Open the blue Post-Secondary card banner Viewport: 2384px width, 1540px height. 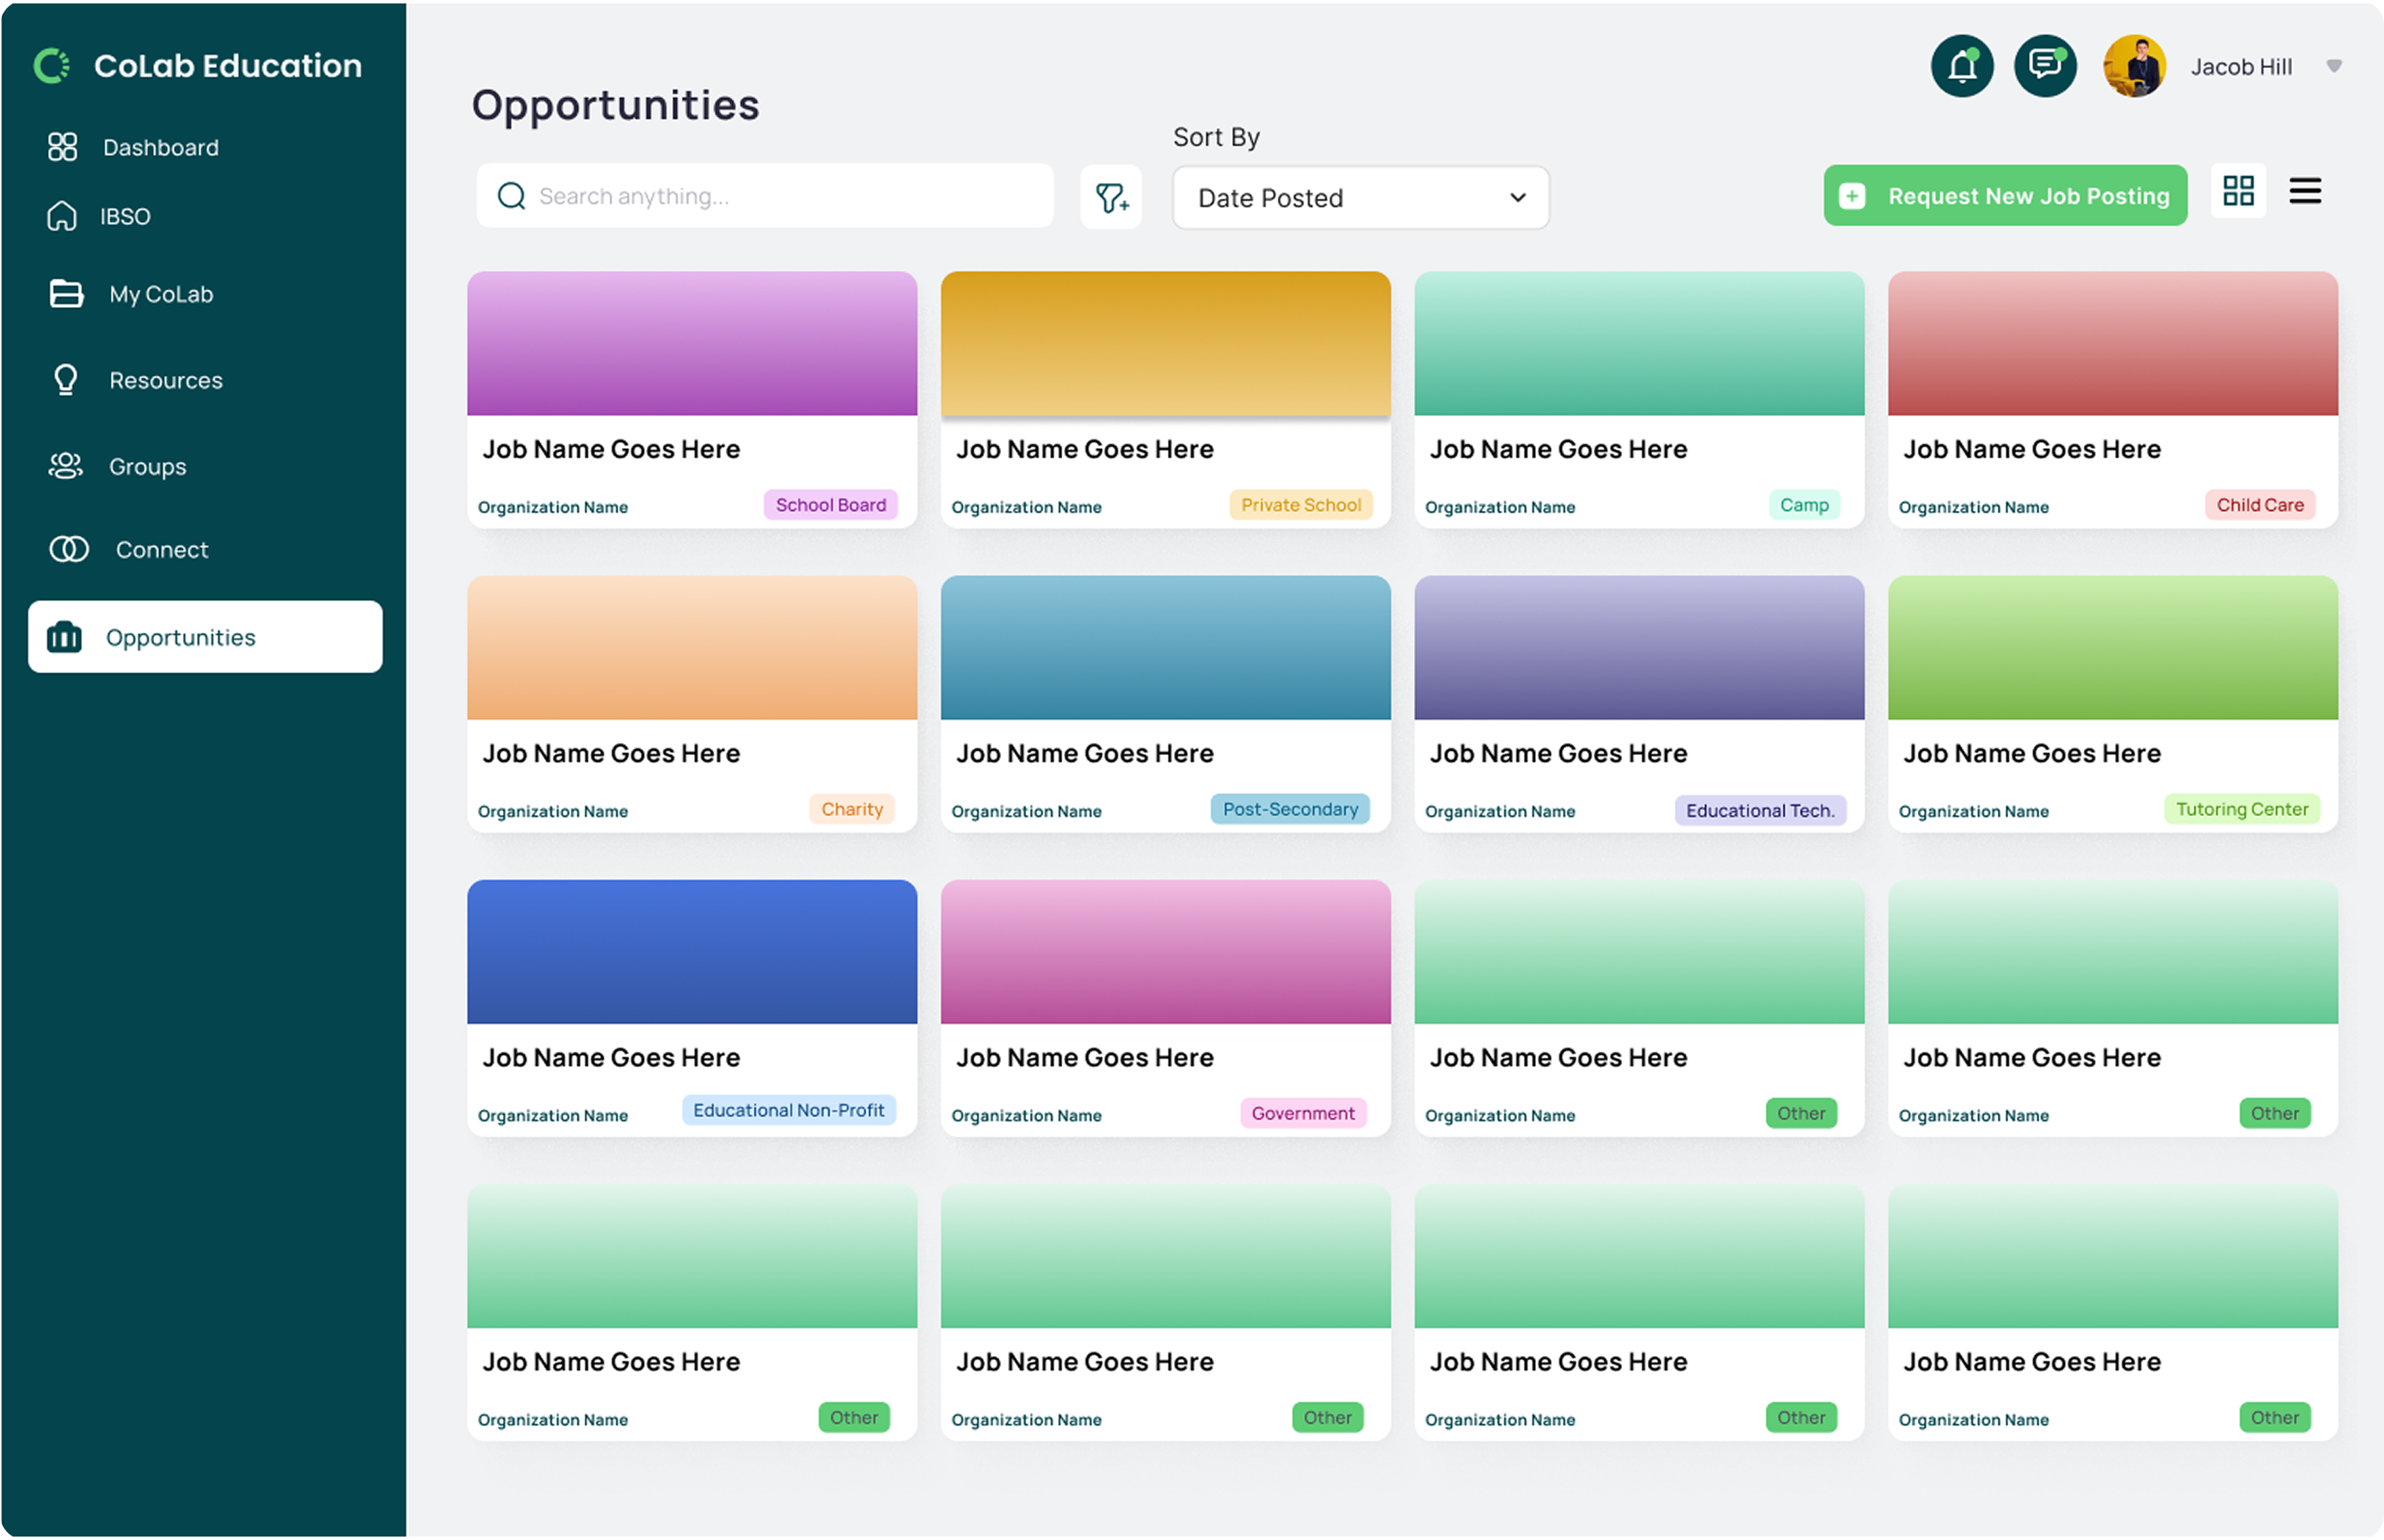pyautogui.click(x=1165, y=647)
